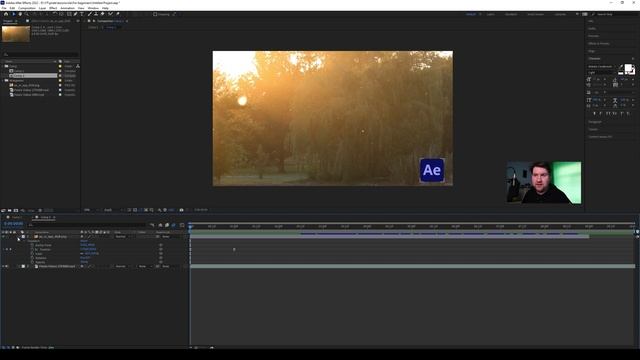
Task: Click fill color swatch in Character panel
Action: pyautogui.click(x=628, y=67)
